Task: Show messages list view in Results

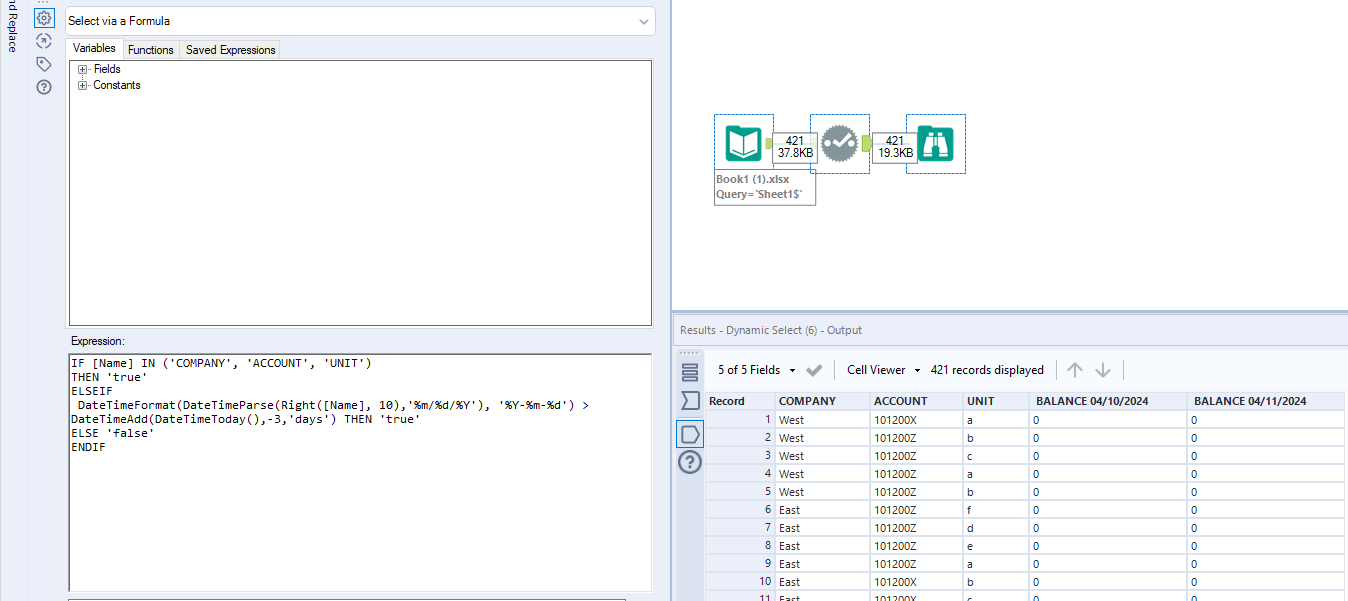Action: click(x=690, y=373)
